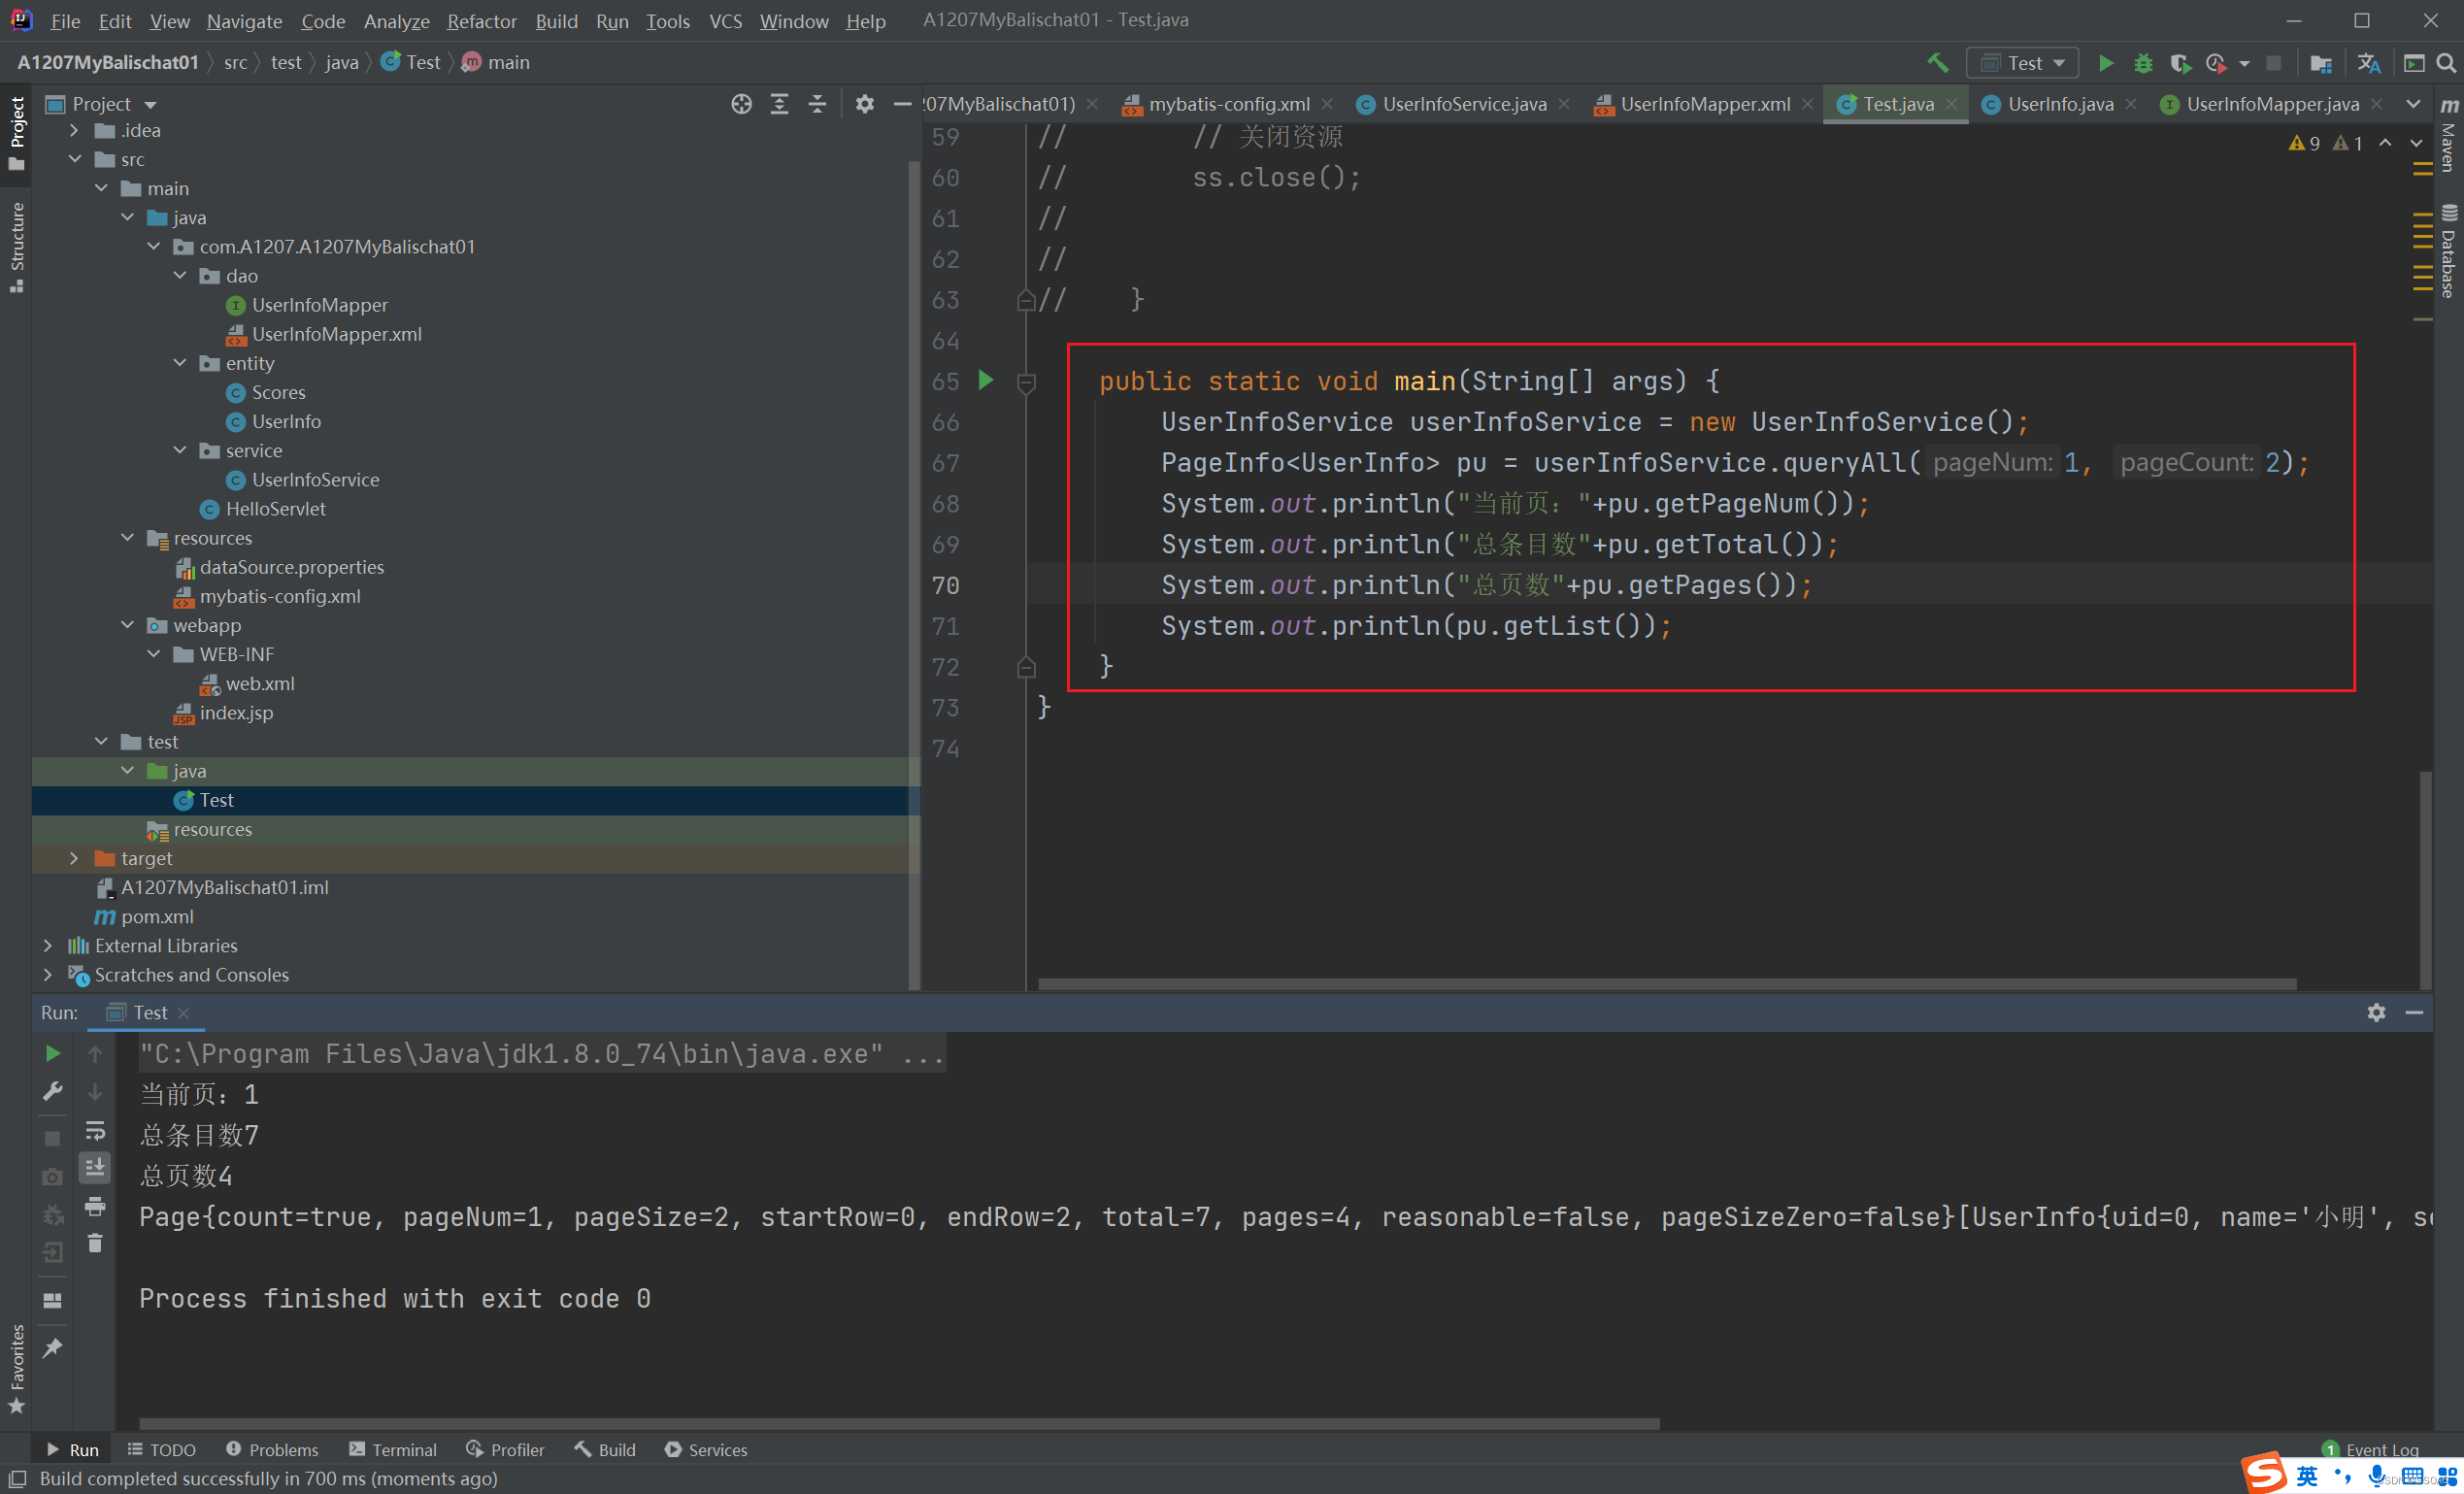
Task: Toggle scroll to end in Run console
Action: 95,1167
